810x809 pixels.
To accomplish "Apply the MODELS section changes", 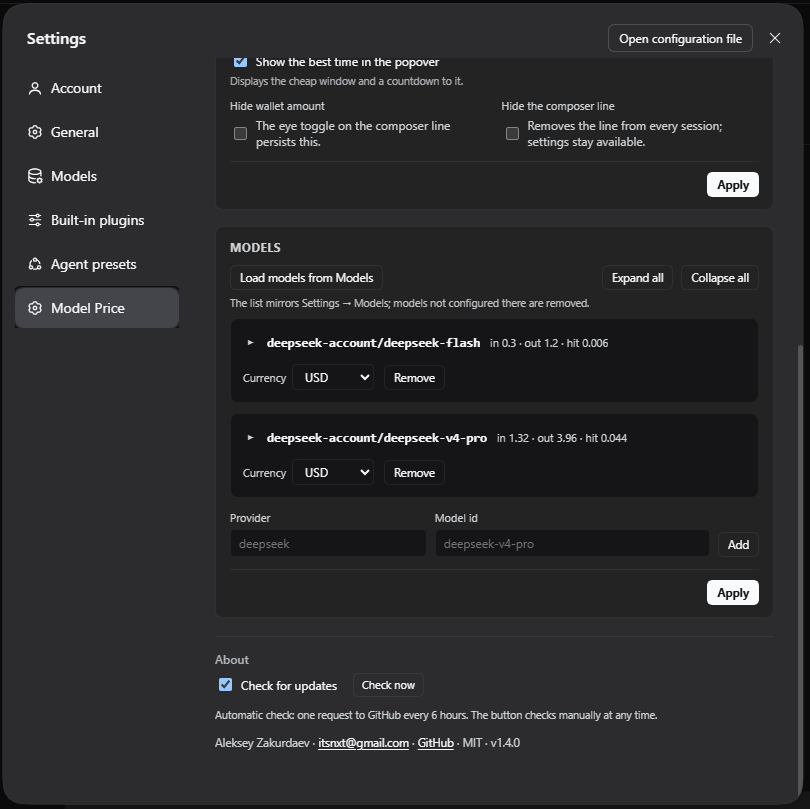I will click(733, 593).
